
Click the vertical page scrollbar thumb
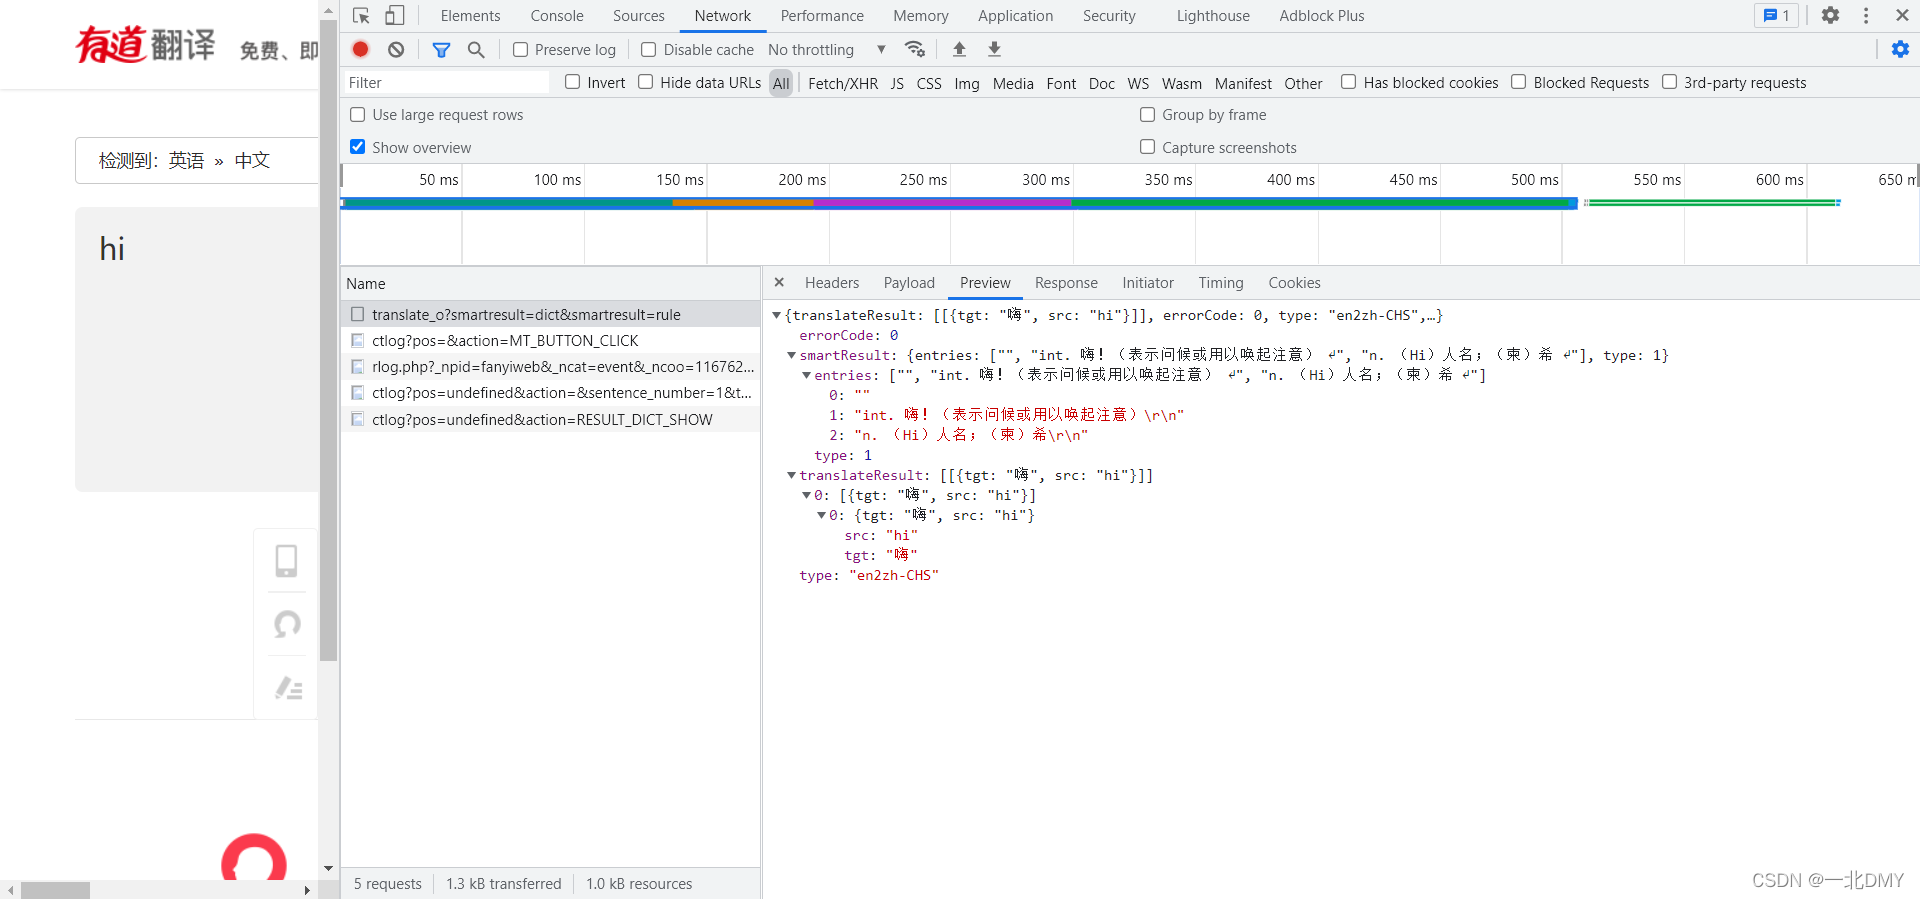[328, 342]
